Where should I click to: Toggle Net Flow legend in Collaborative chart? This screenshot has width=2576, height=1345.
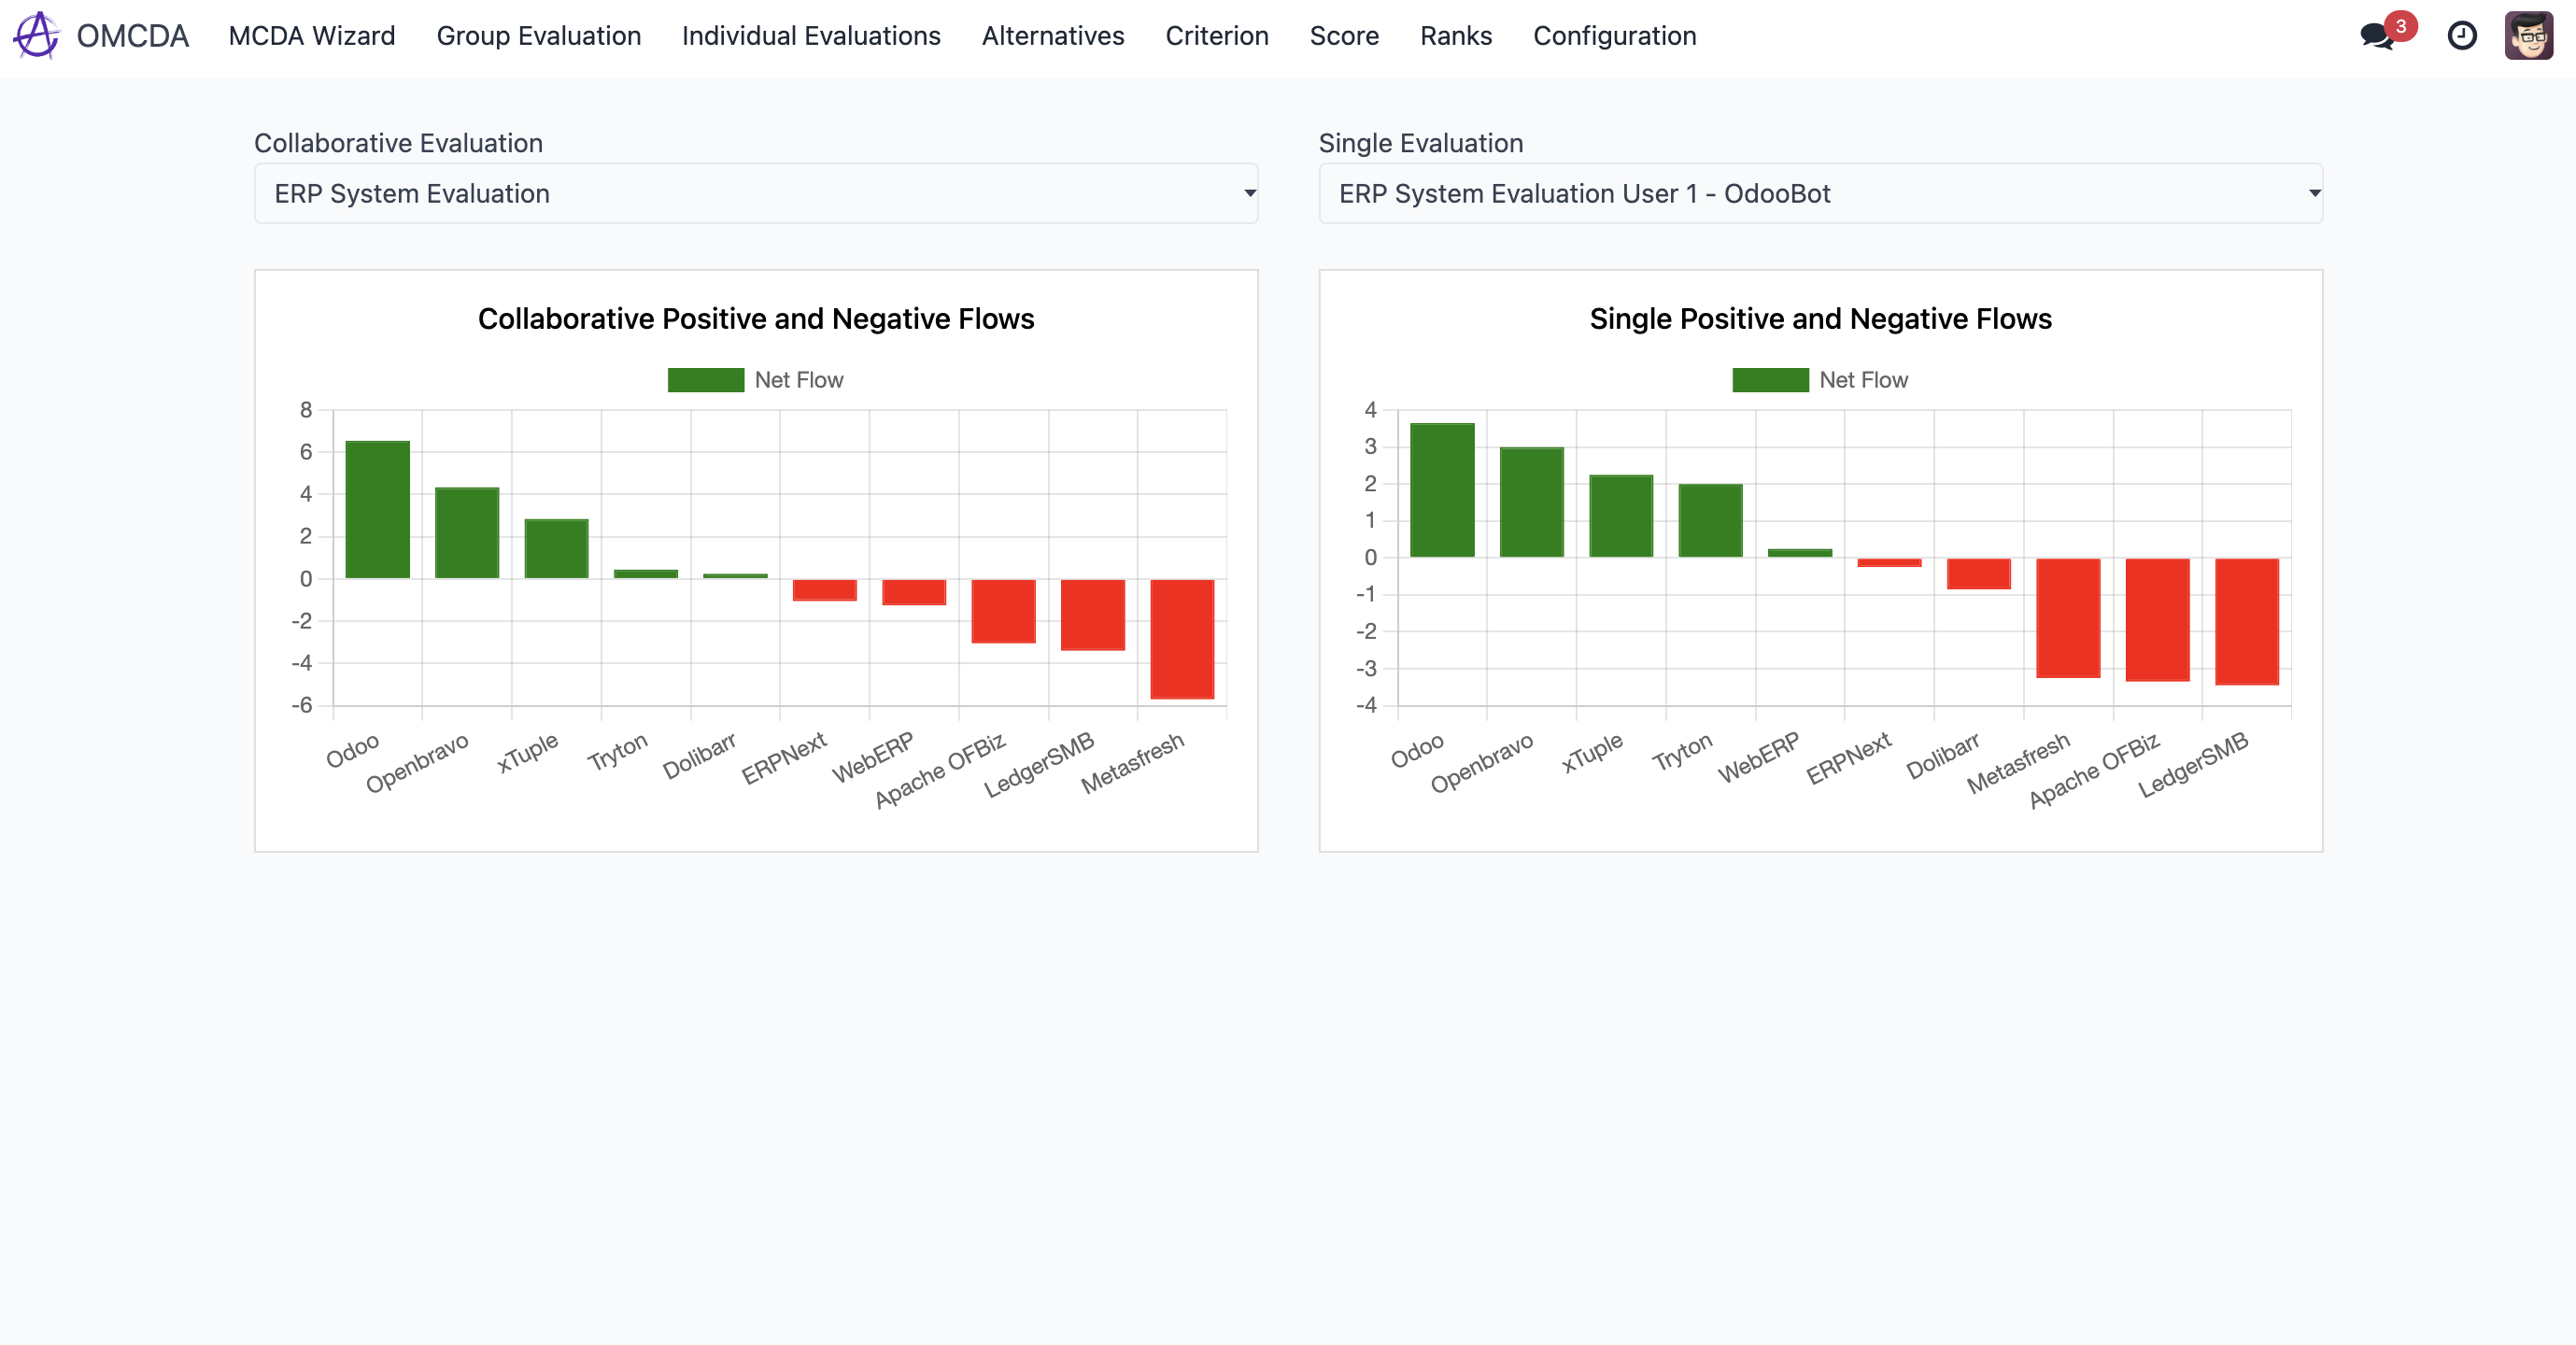pyautogui.click(x=755, y=380)
